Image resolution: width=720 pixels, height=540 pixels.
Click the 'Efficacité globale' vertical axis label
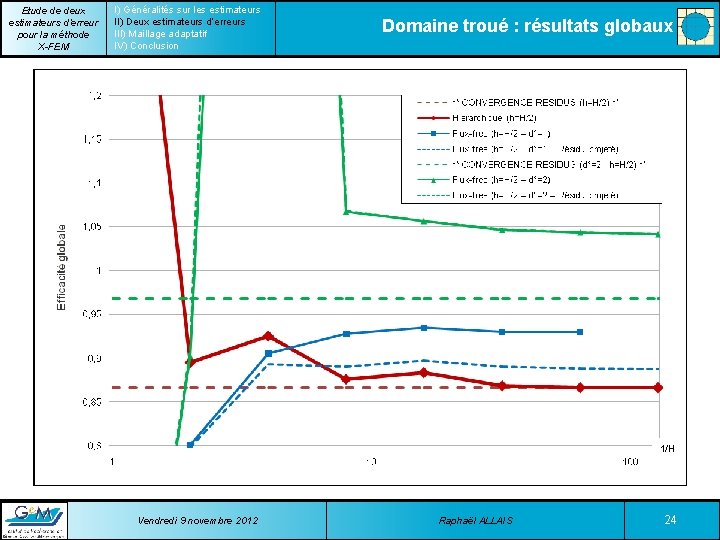62,267
